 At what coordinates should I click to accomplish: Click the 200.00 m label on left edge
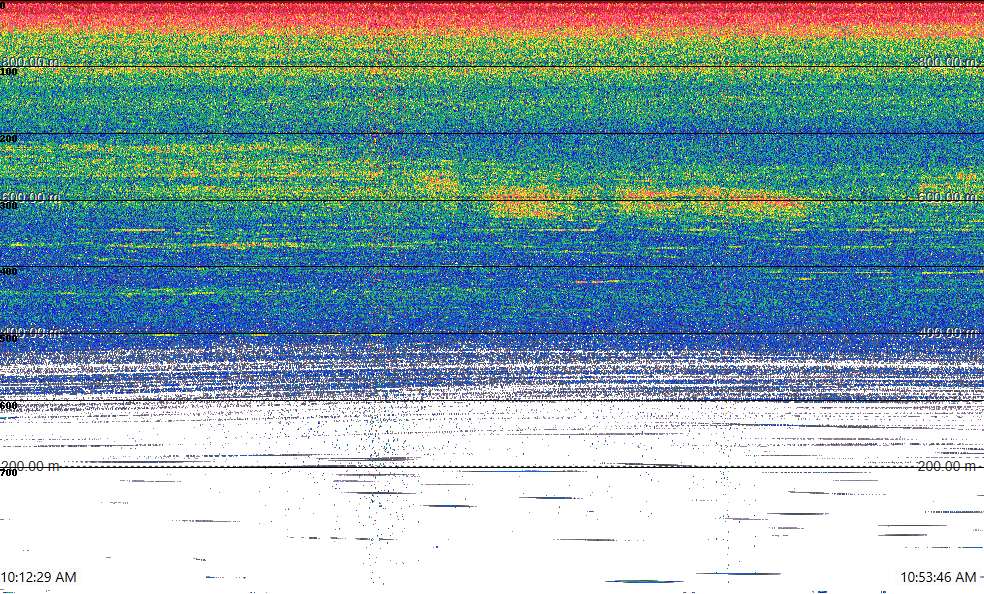point(30,466)
